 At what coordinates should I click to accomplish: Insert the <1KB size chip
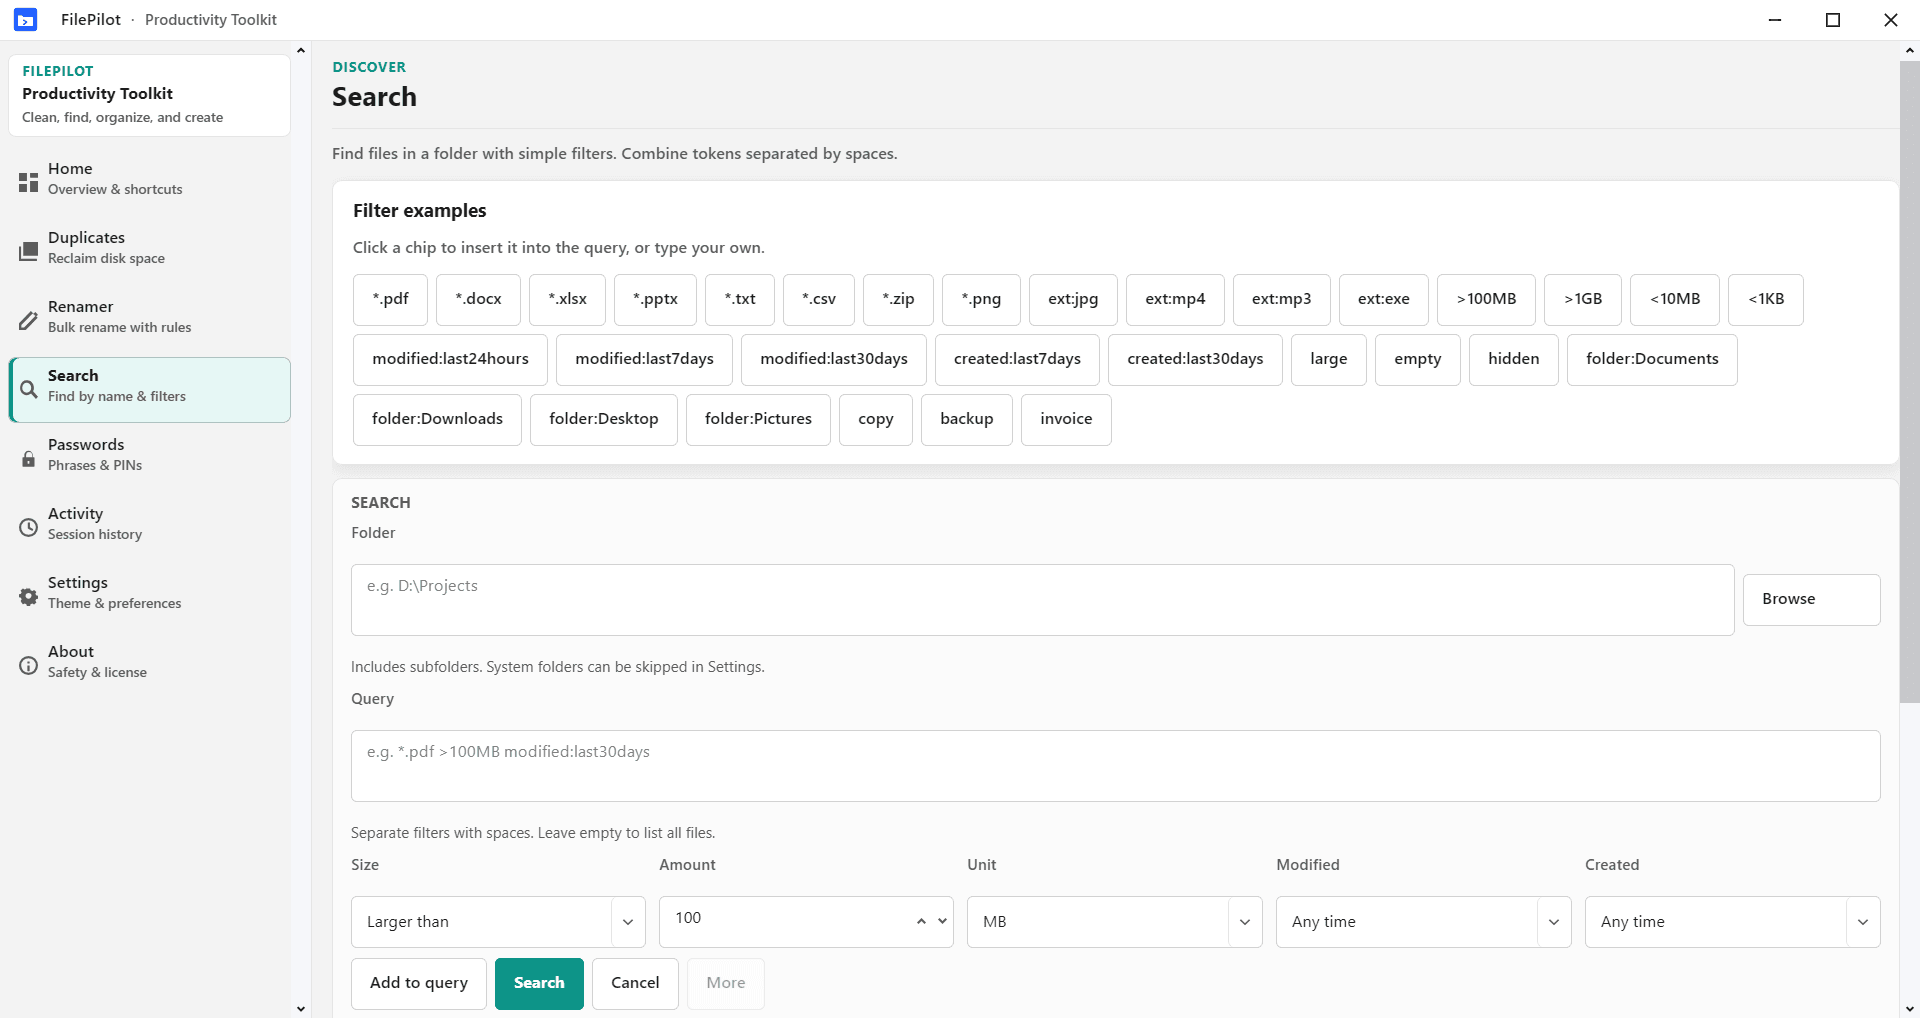pyautogui.click(x=1766, y=299)
